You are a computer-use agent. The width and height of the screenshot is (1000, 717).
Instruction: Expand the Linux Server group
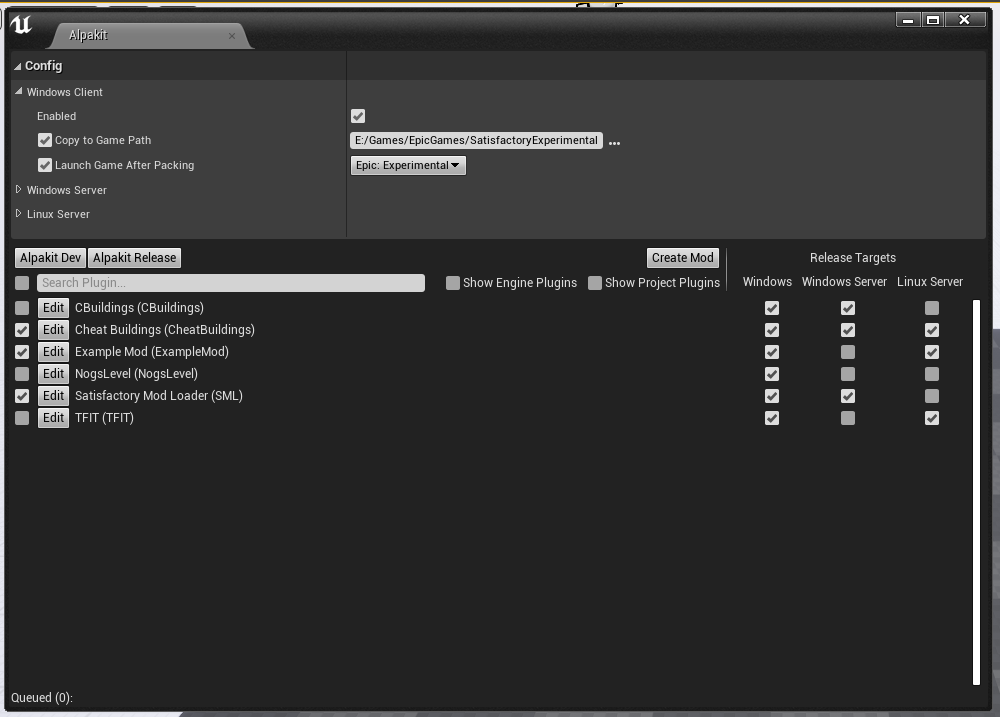coord(18,214)
